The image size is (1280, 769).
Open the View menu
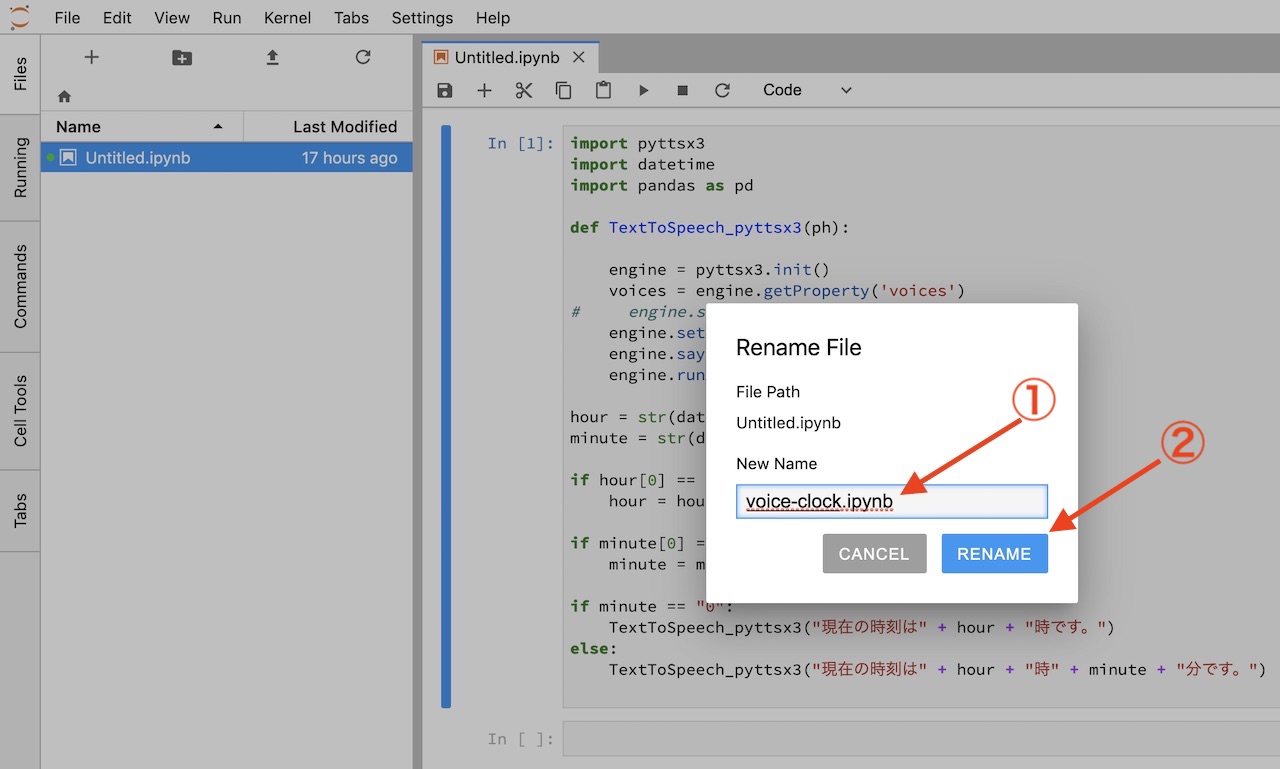pos(172,18)
